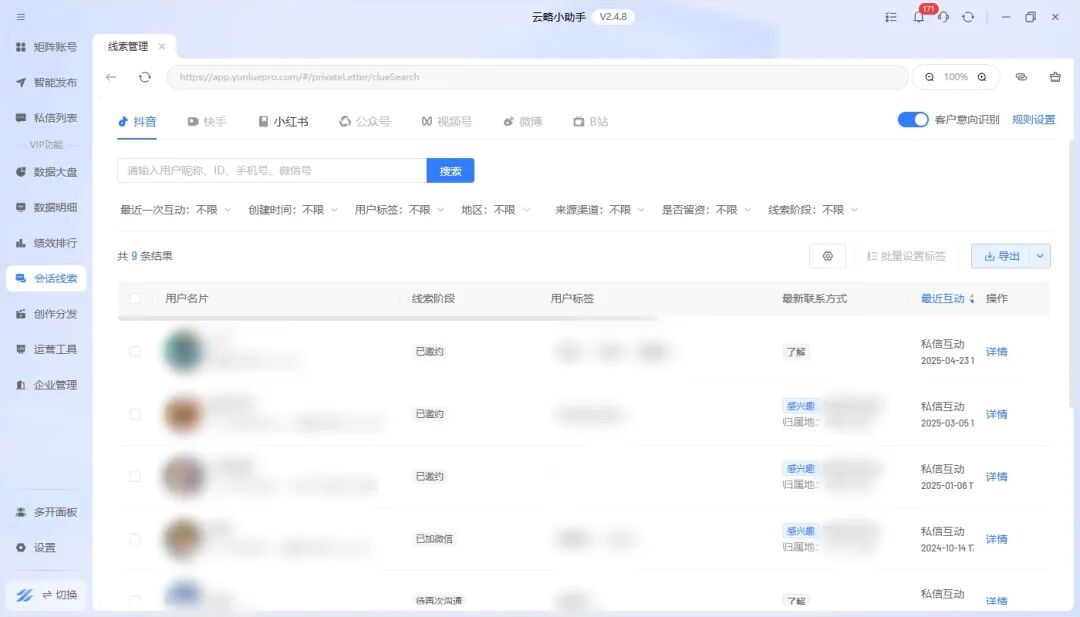Screen dimensions: 1080x617
Task: Click the clear cache broom icon
Action: [1055, 77]
